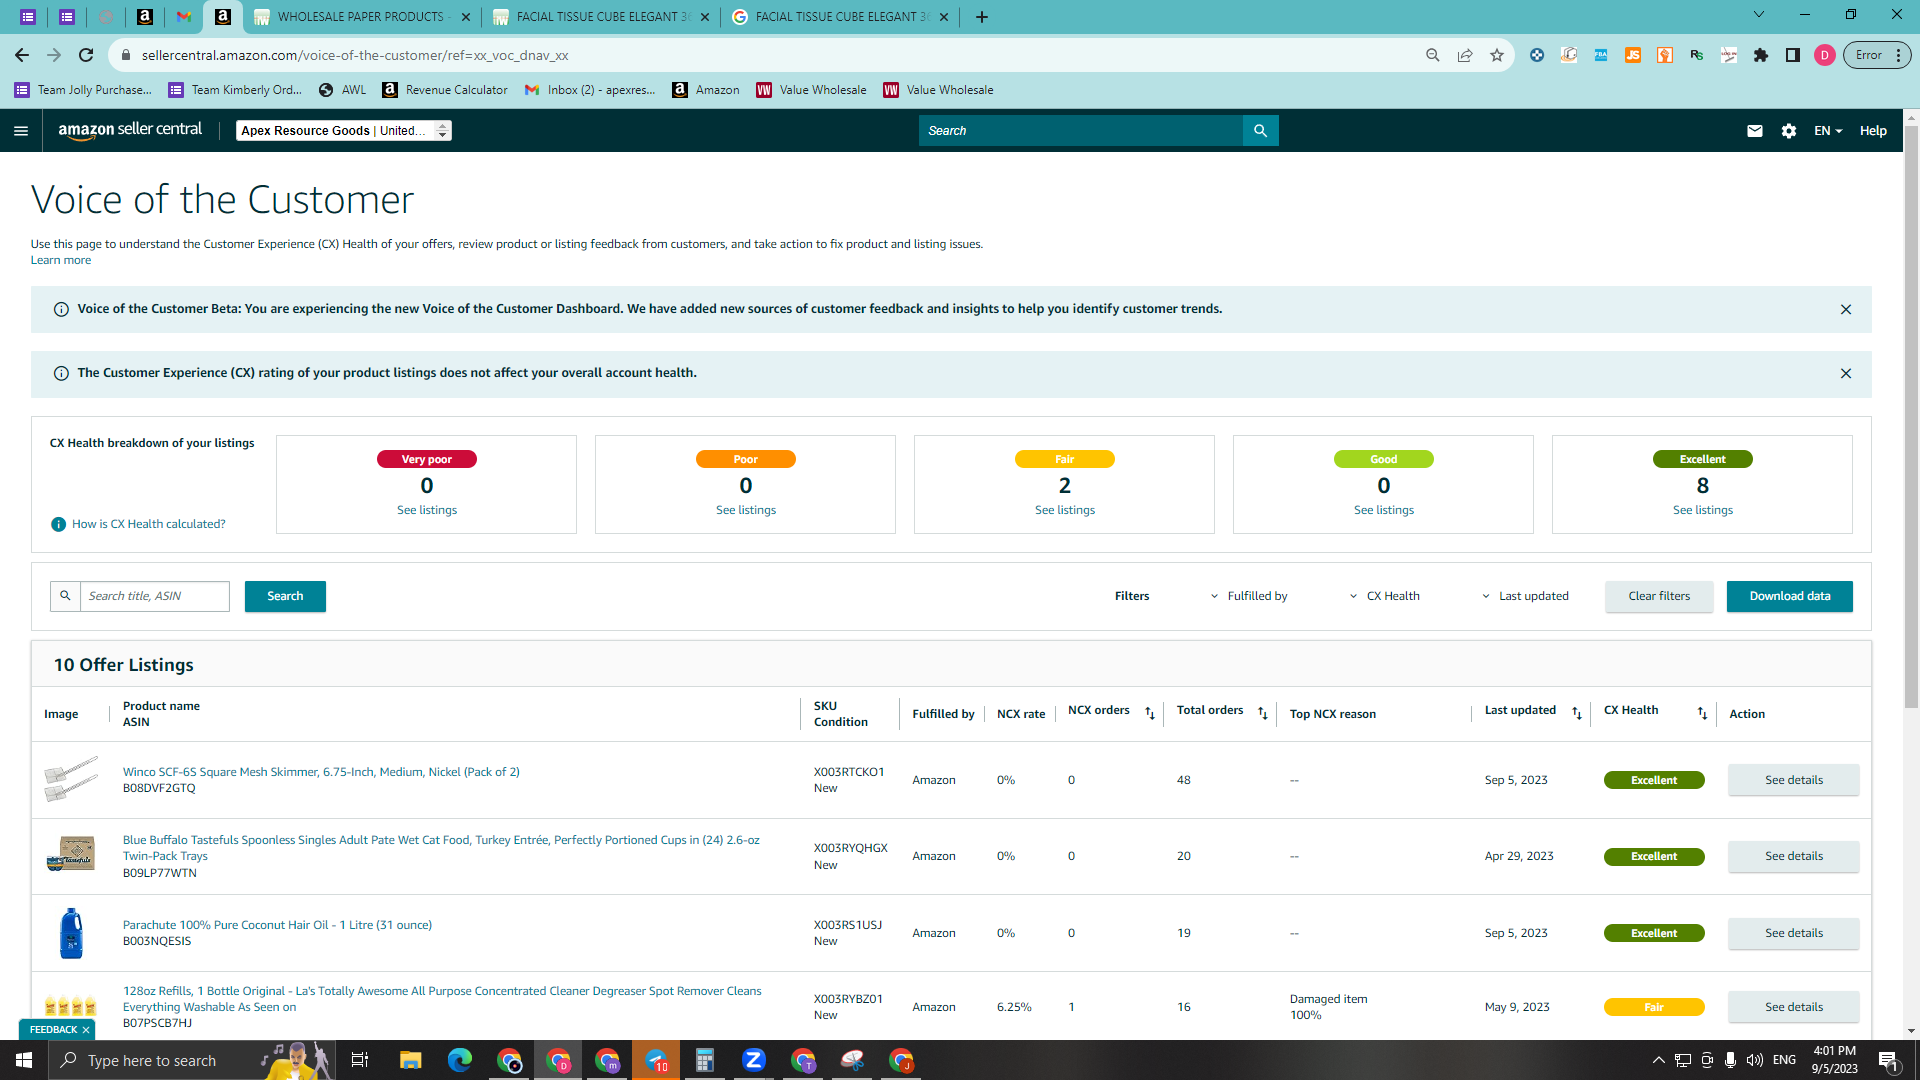Click the Learn more link
Viewport: 1920px width, 1080px height.
pos(61,260)
